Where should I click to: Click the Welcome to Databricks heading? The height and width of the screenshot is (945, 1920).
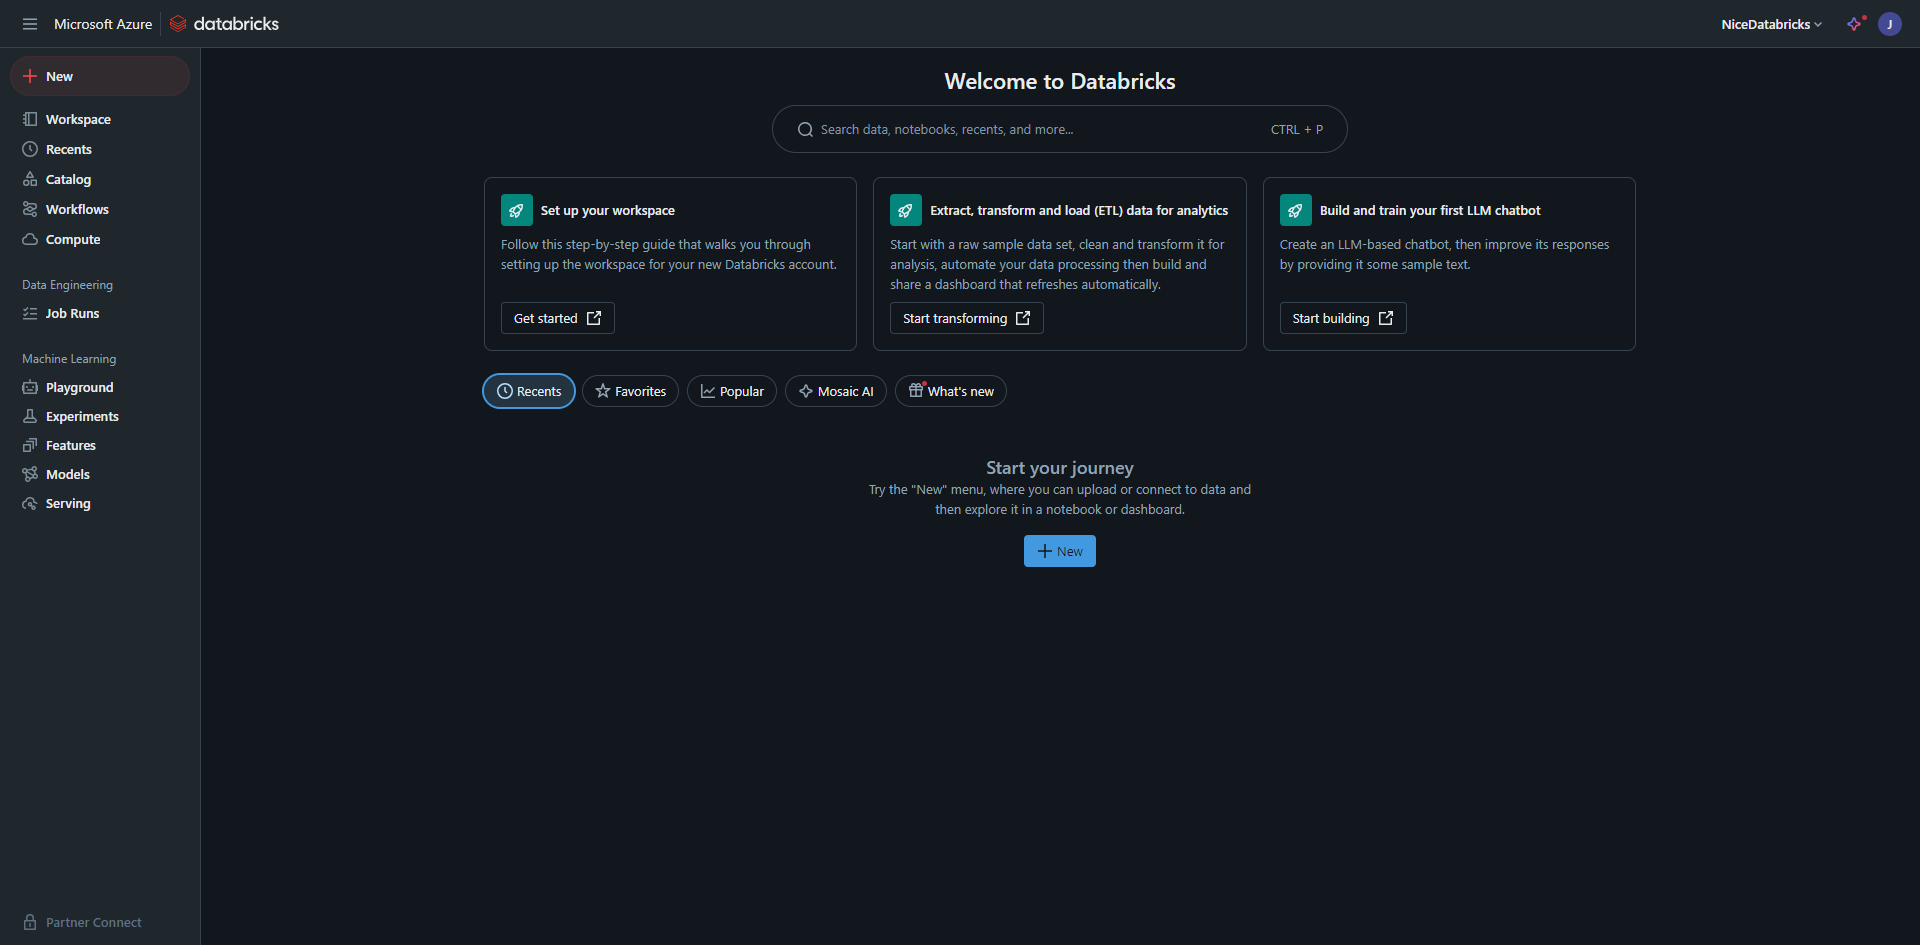[1060, 81]
